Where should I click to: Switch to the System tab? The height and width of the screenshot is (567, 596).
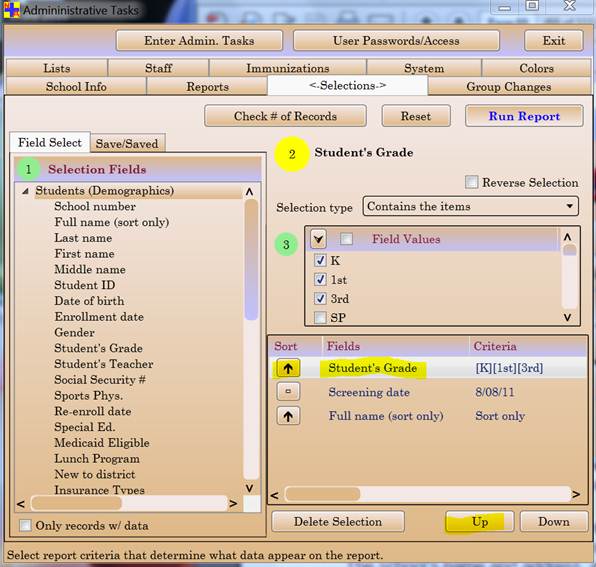tap(424, 68)
